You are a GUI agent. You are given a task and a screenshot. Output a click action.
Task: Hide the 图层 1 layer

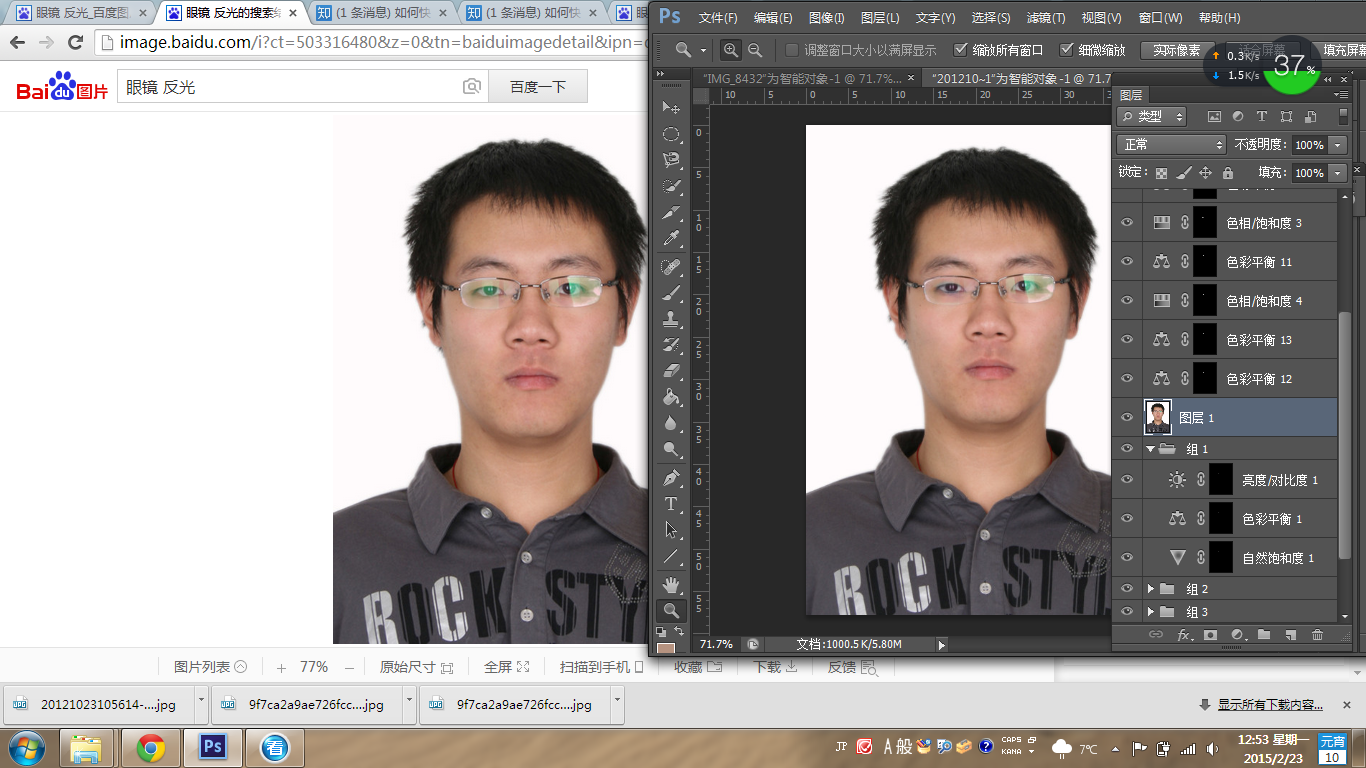(1127, 417)
